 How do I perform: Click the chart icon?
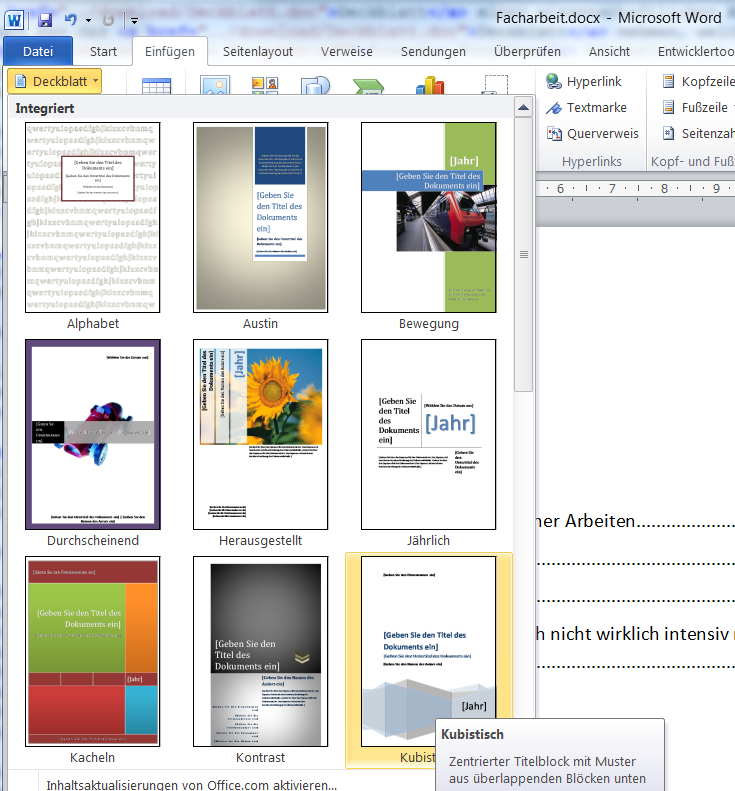(x=430, y=85)
